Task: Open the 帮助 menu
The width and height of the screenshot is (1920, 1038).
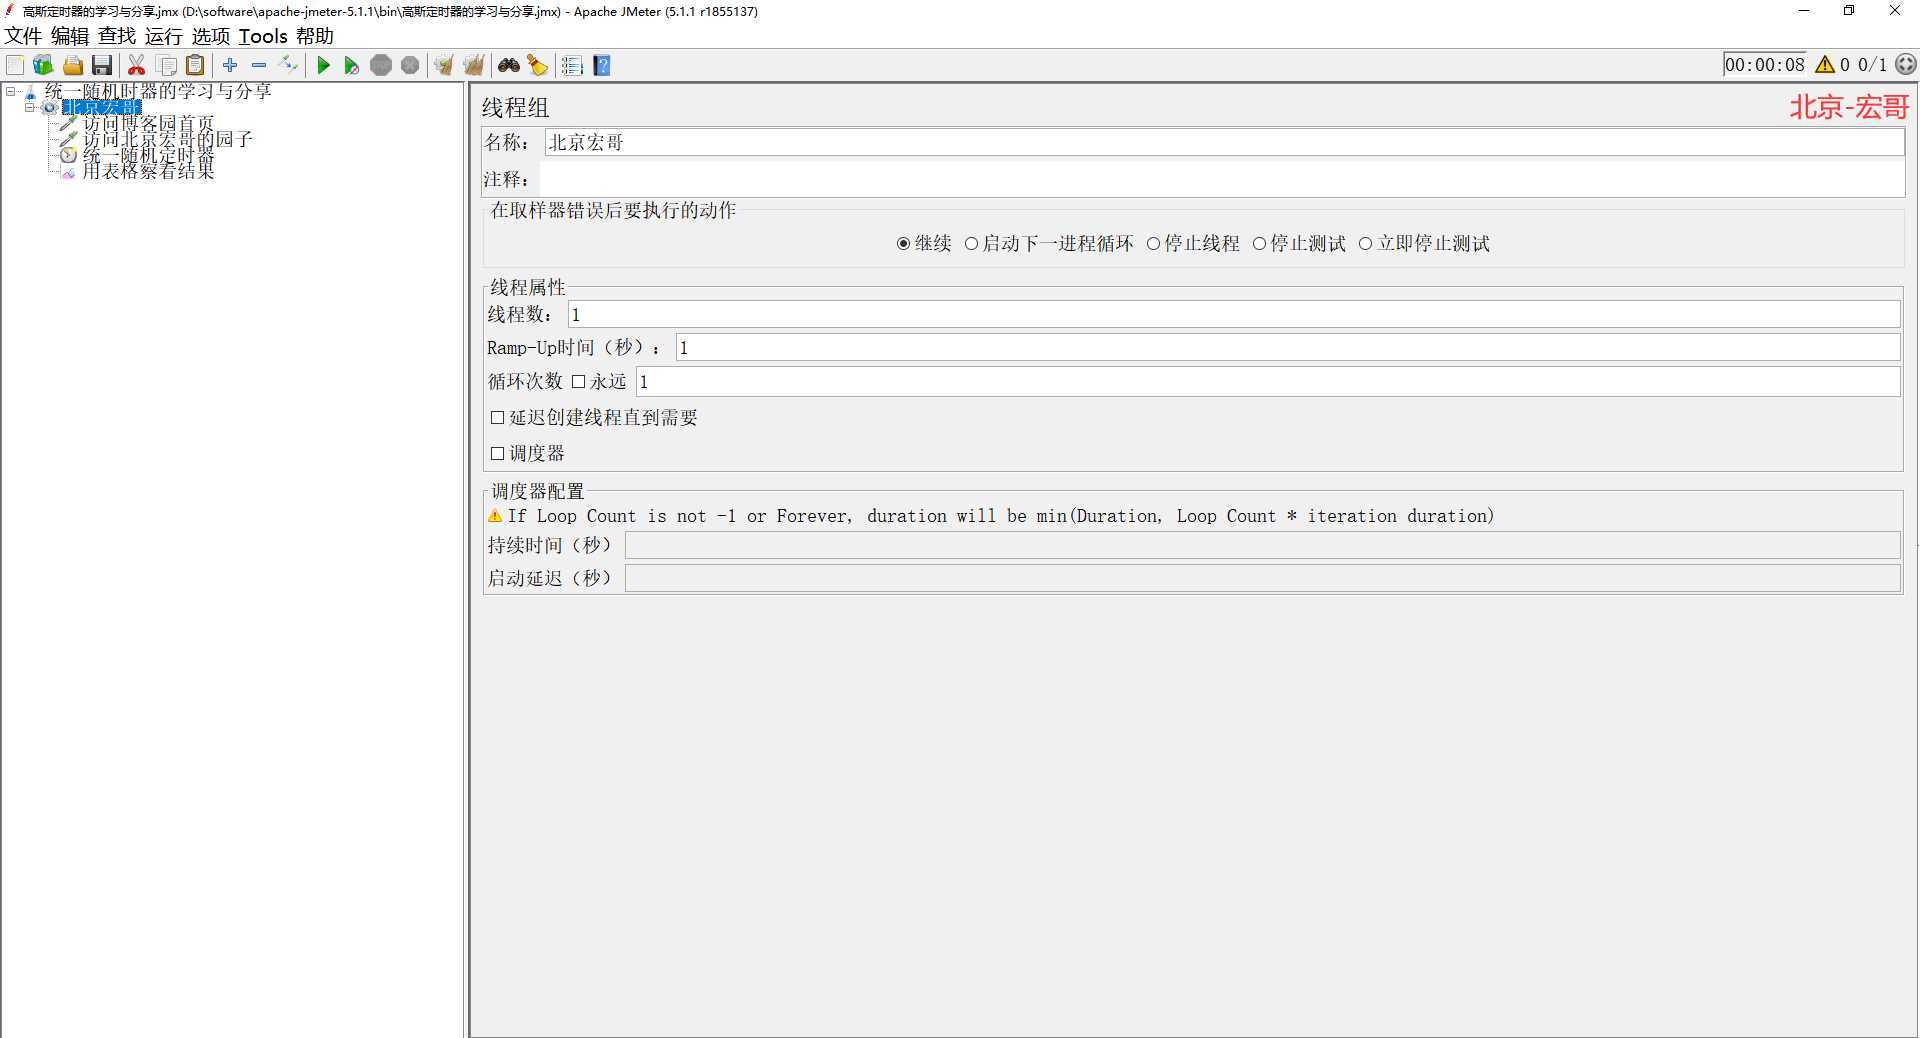Action: pos(315,36)
